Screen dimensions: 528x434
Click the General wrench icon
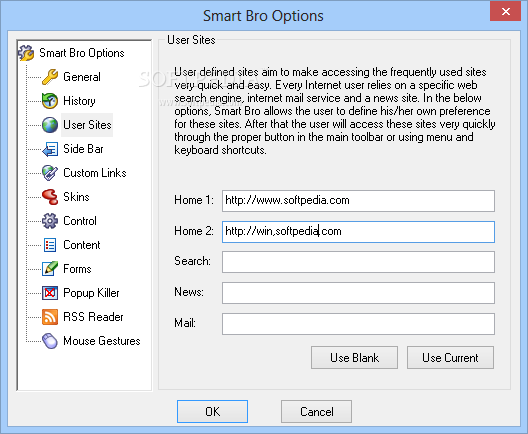click(x=50, y=77)
